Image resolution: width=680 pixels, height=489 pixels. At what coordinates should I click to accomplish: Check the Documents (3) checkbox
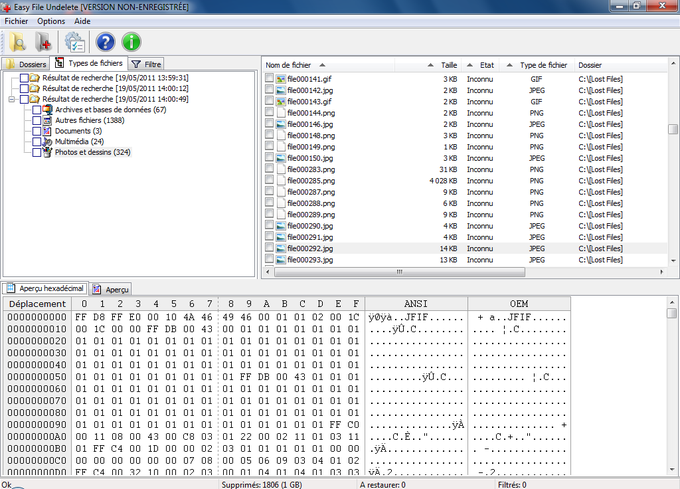(37, 131)
